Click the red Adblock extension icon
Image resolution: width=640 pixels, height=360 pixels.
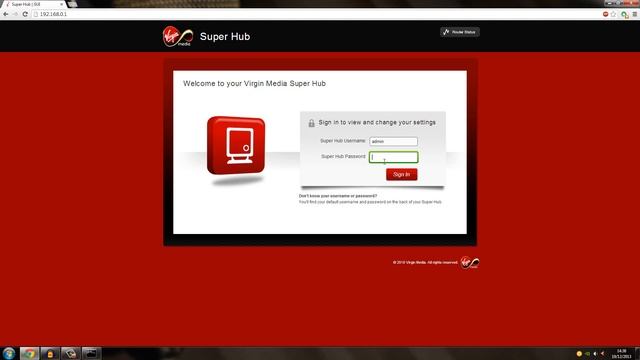click(x=605, y=14)
